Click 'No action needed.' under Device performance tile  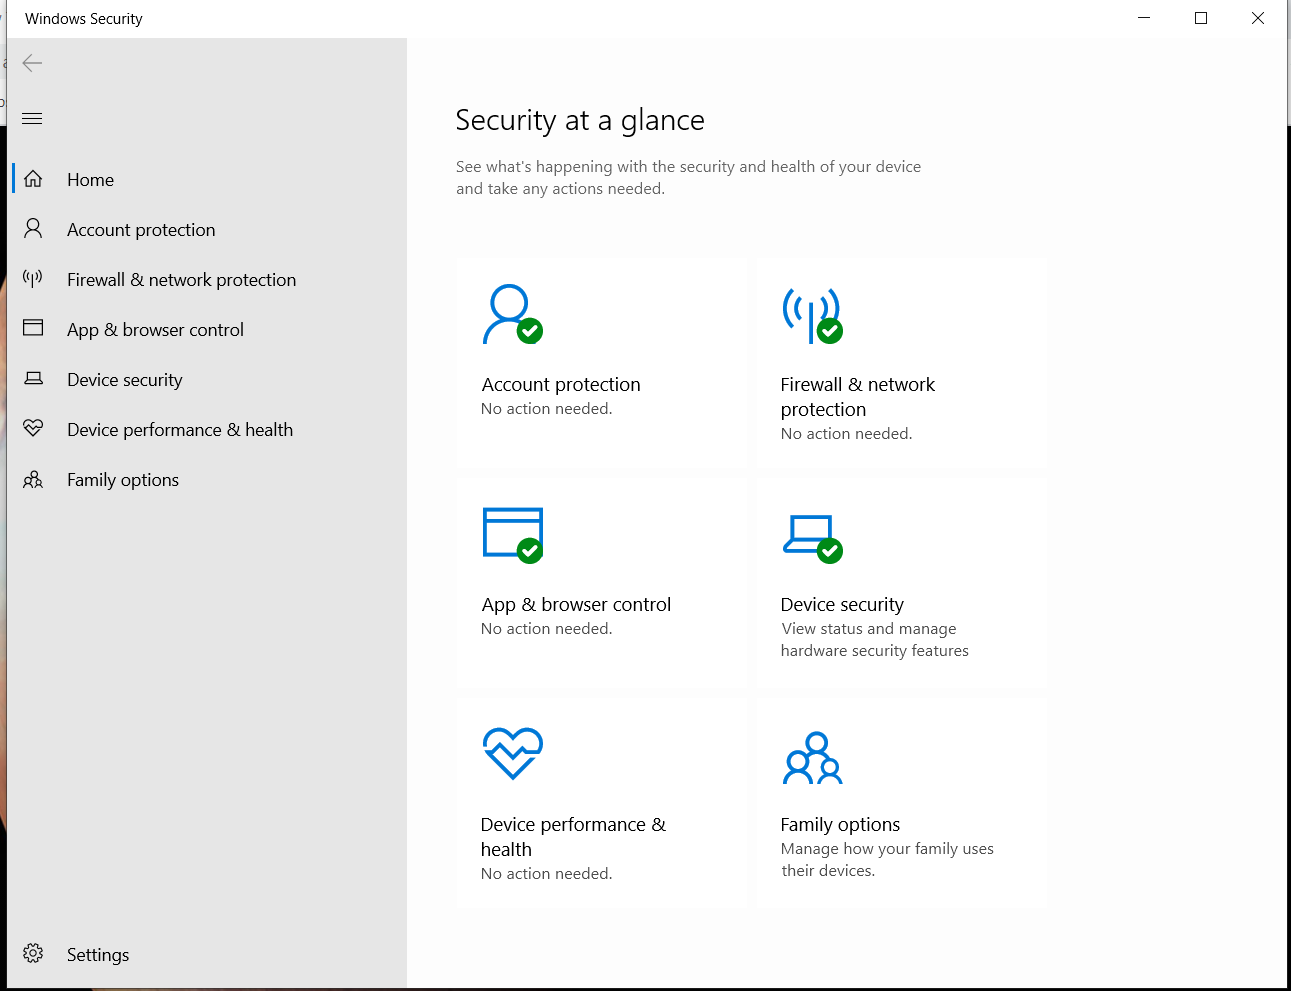(546, 874)
